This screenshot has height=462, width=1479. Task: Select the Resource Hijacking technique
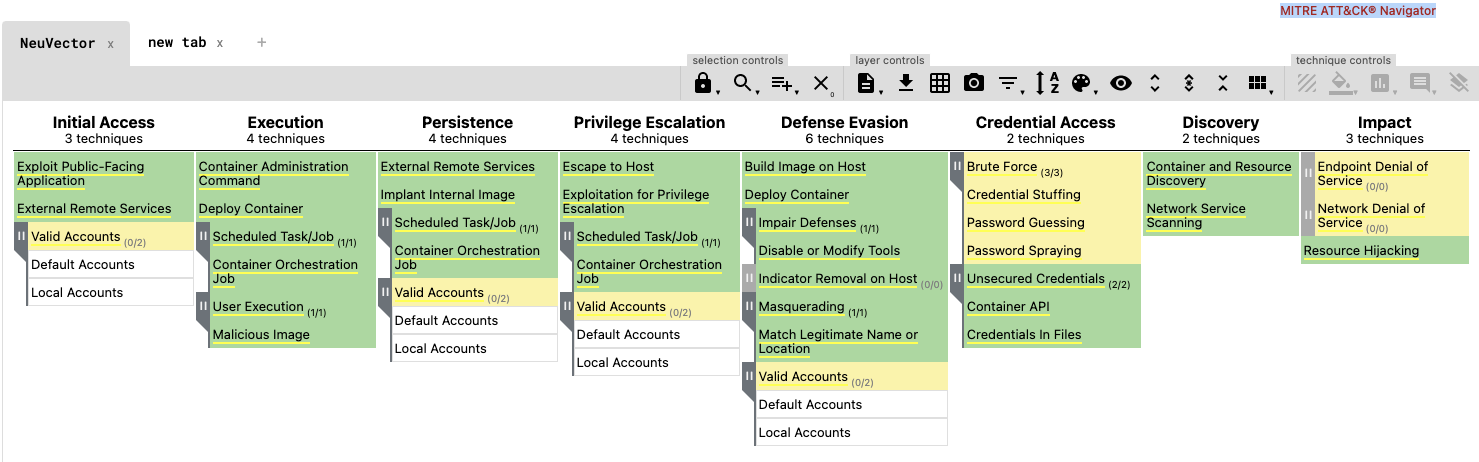click(1361, 251)
